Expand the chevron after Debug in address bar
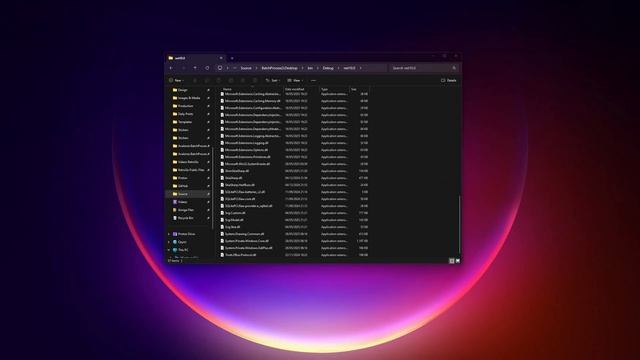 (x=338, y=68)
